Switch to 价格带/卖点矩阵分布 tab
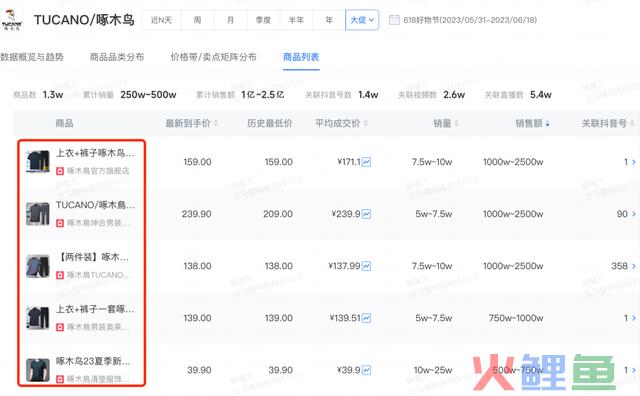Screen dimensions: 640x396 213,57
